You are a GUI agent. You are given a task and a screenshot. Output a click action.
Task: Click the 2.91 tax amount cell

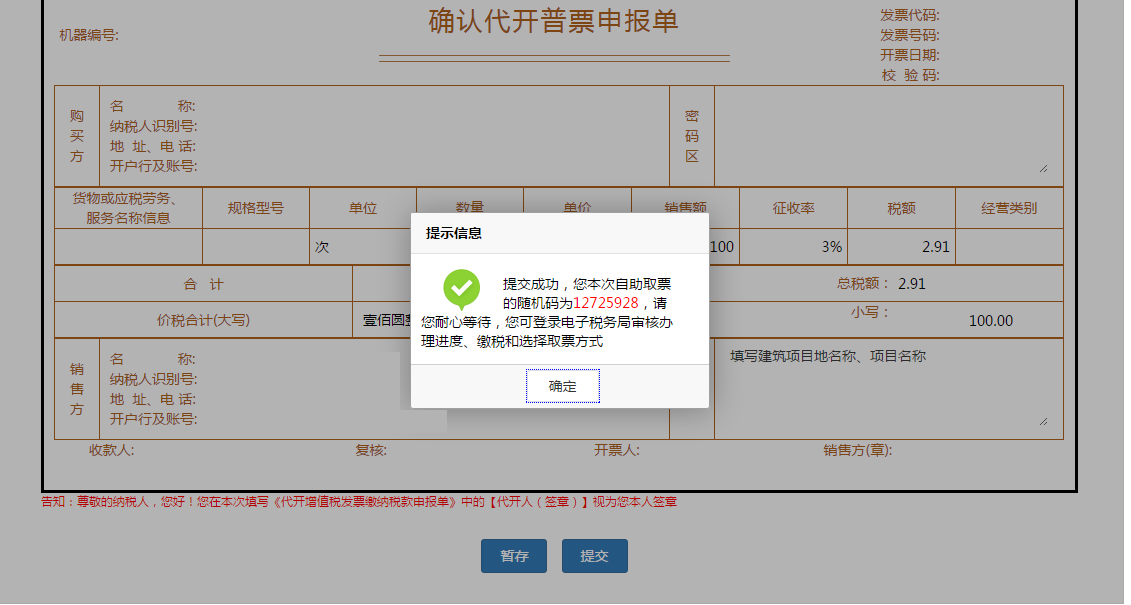click(902, 247)
